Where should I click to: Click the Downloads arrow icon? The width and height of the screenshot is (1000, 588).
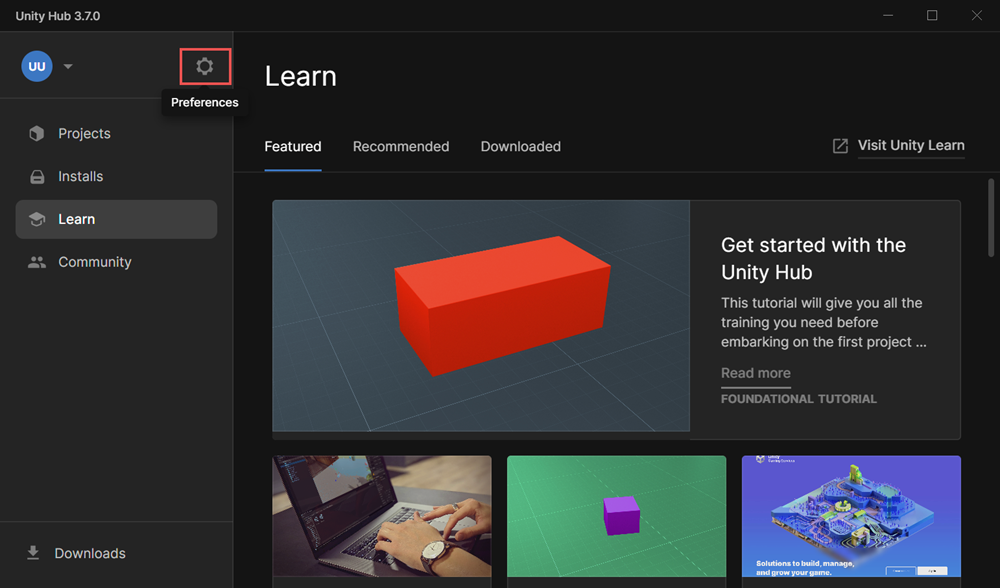(x=33, y=553)
